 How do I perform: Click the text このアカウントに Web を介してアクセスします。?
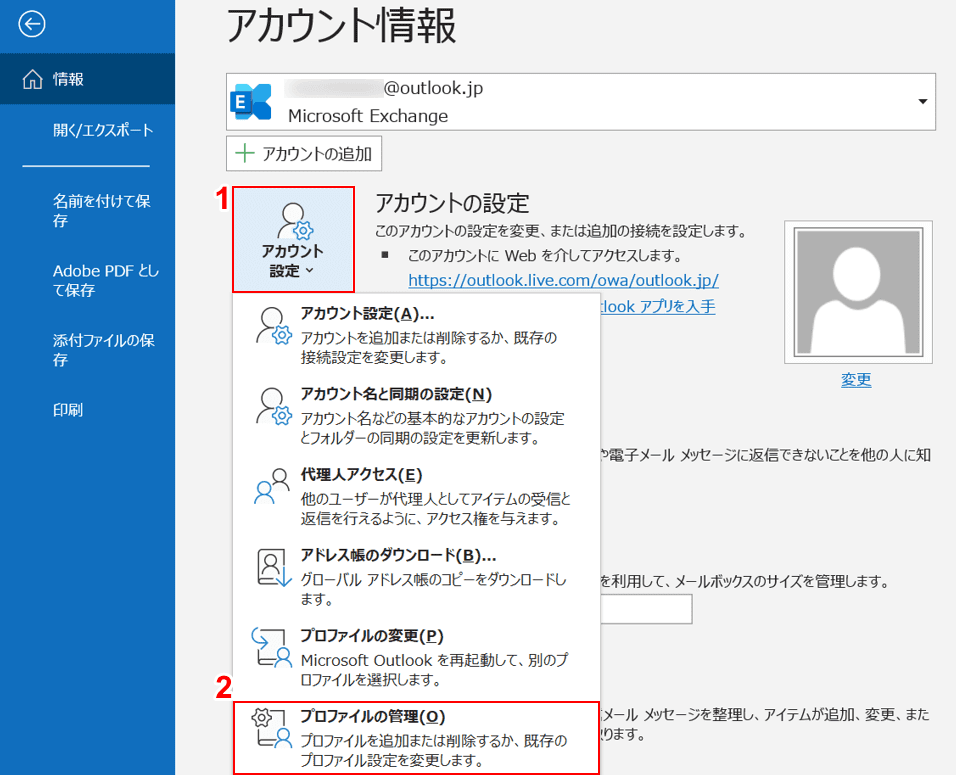544,255
